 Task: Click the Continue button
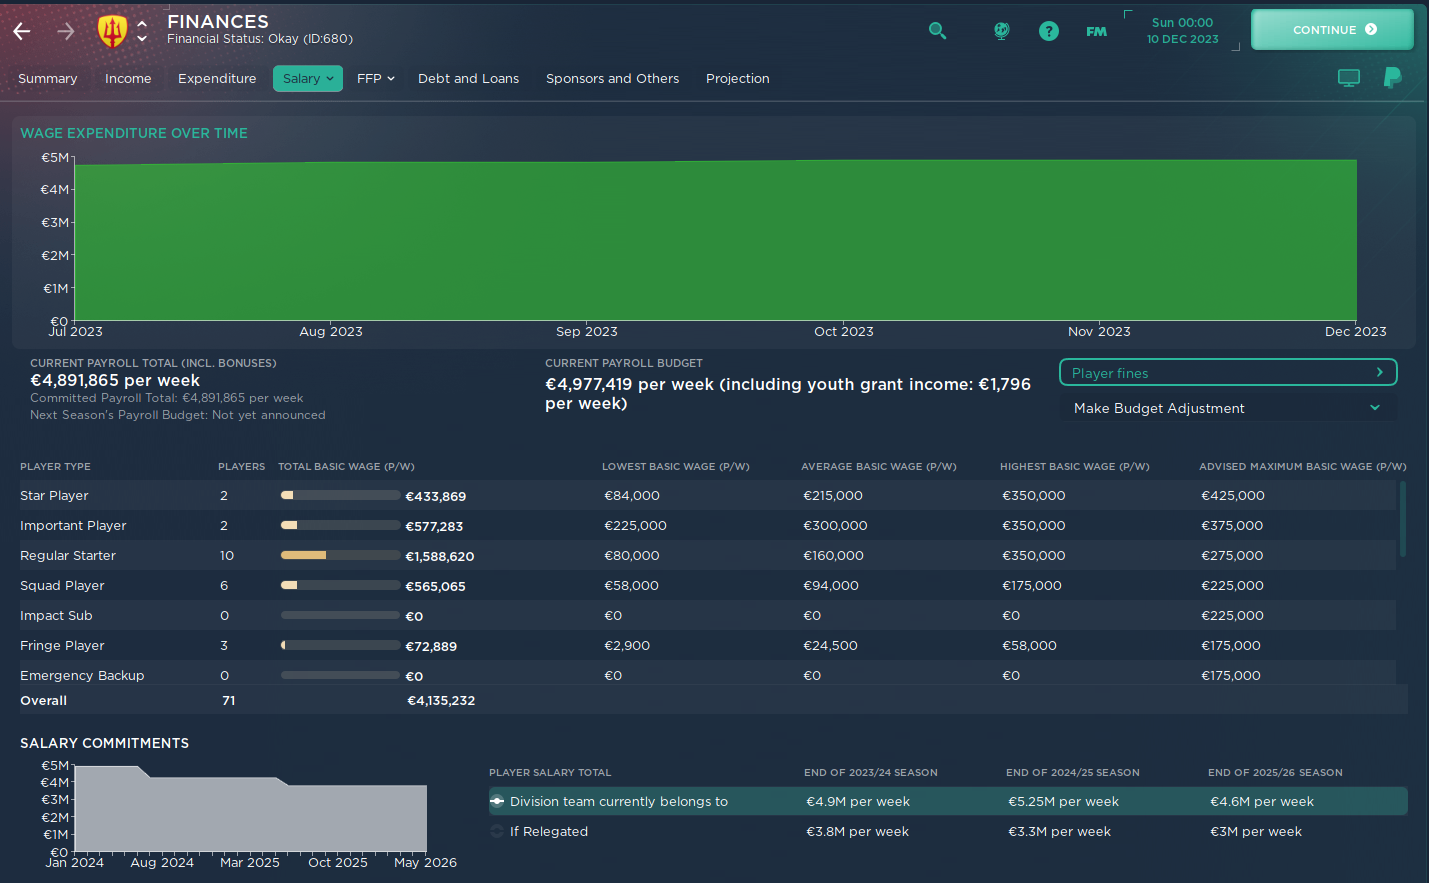pos(1332,29)
